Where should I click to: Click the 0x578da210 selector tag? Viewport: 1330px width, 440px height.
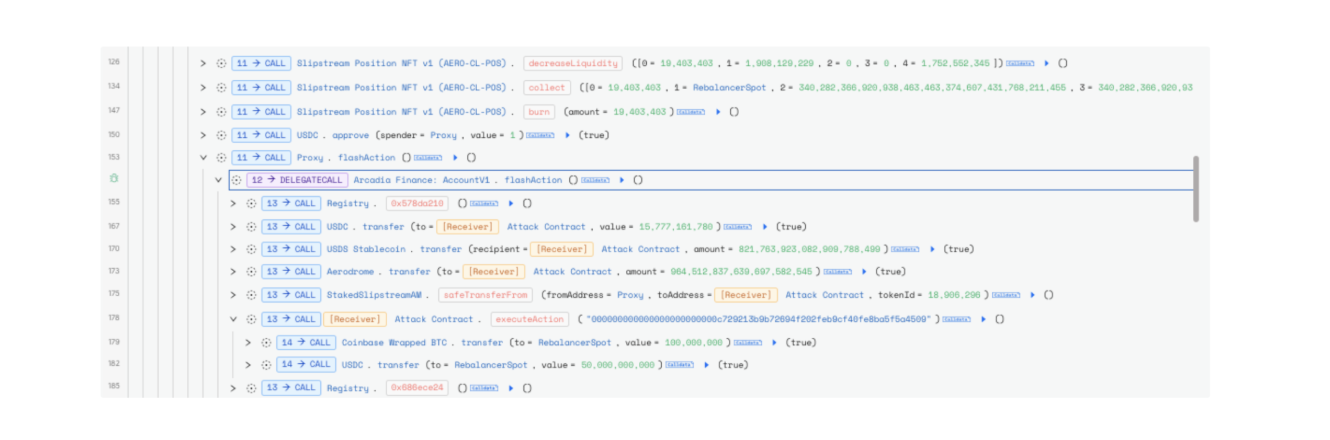point(416,203)
